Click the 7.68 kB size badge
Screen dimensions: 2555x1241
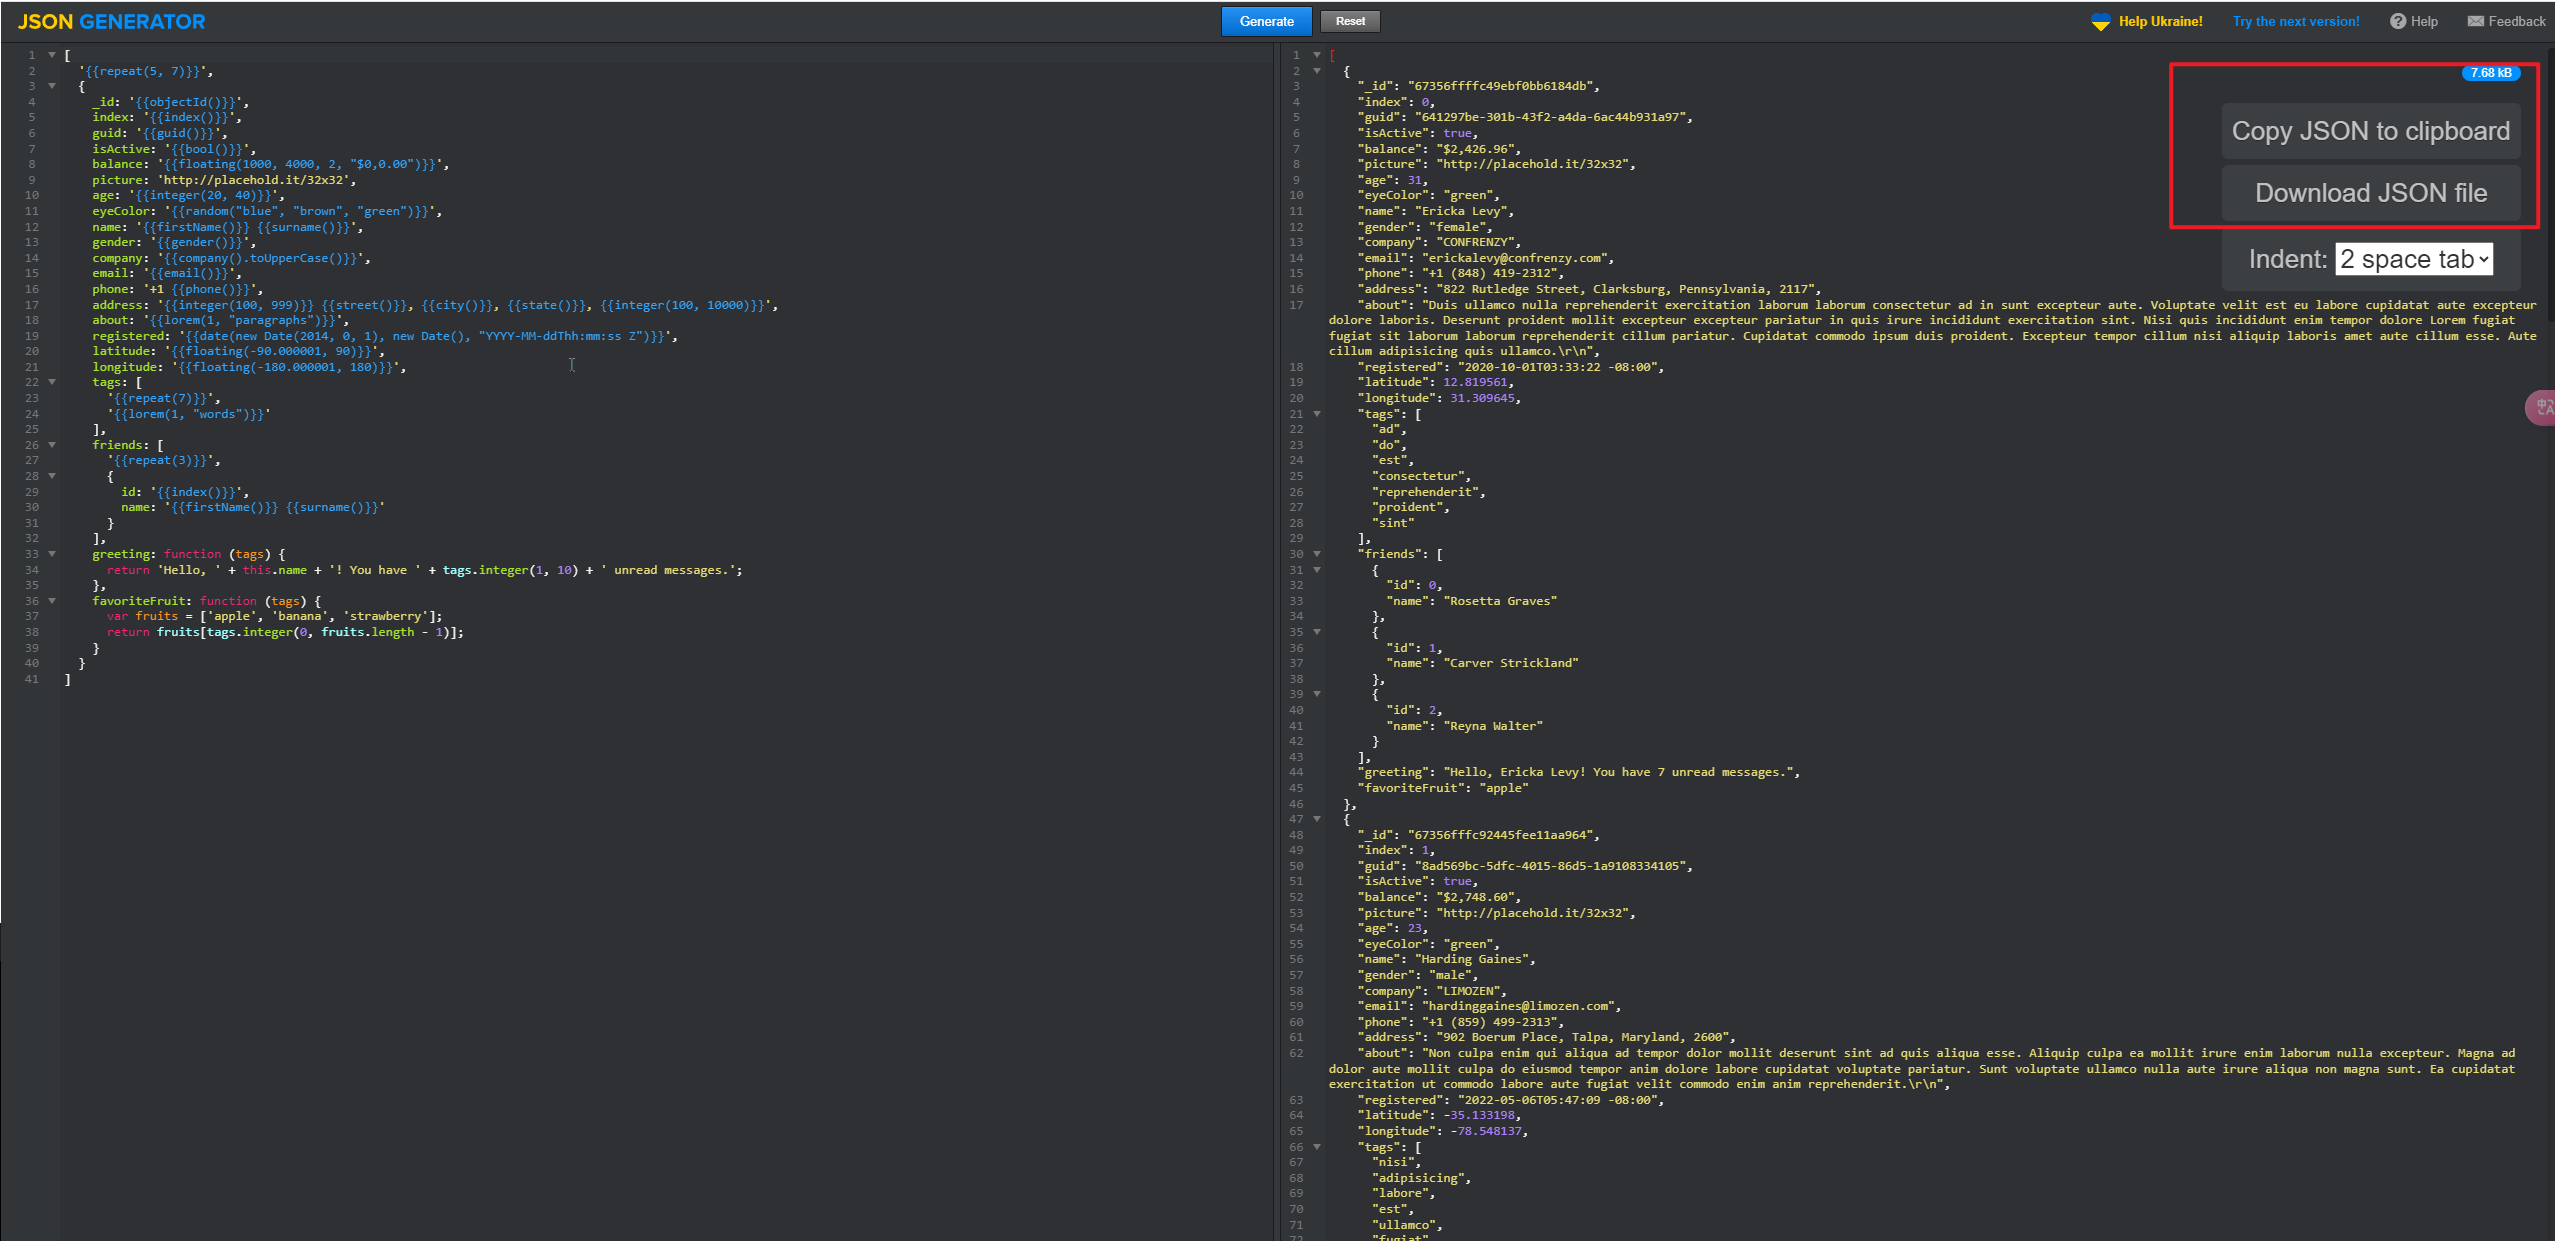click(2490, 73)
